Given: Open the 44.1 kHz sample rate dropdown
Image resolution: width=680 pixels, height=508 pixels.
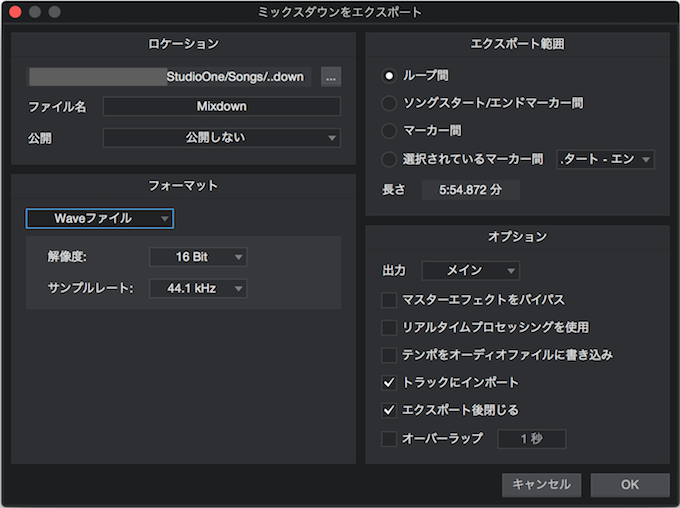Looking at the screenshot, I should click(x=198, y=288).
